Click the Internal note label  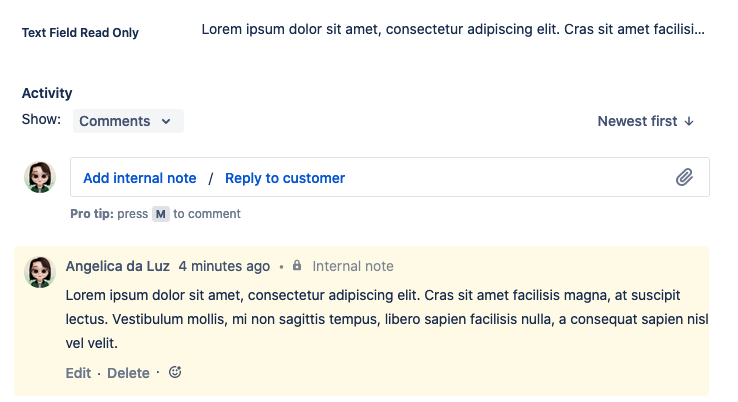(353, 266)
